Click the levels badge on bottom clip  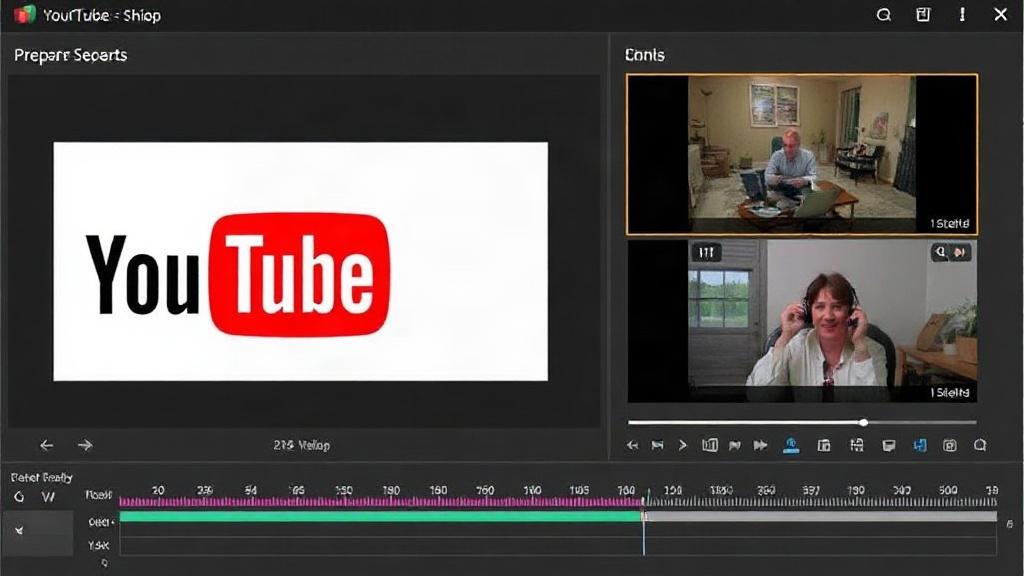[x=707, y=252]
